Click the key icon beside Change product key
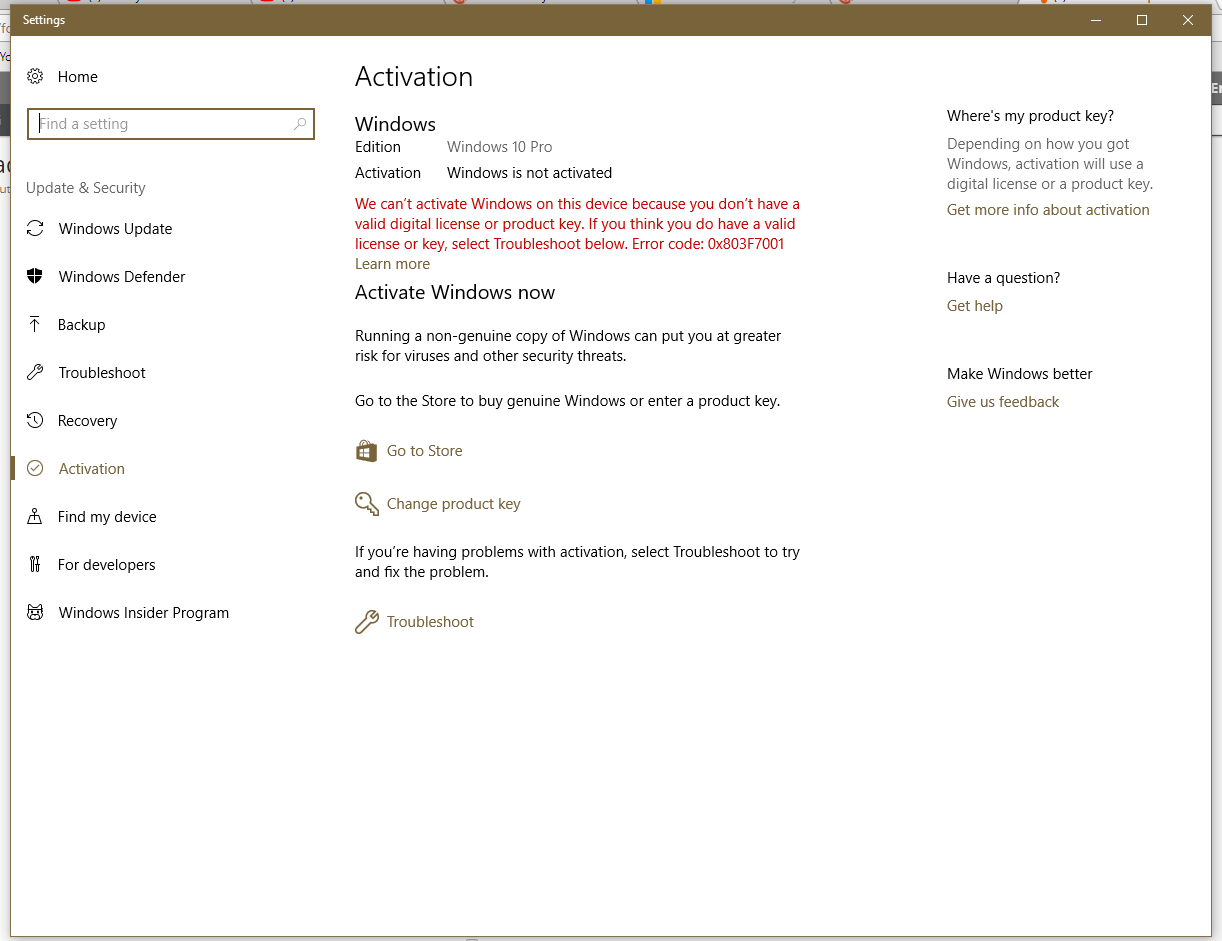The width and height of the screenshot is (1222, 941). 367,503
